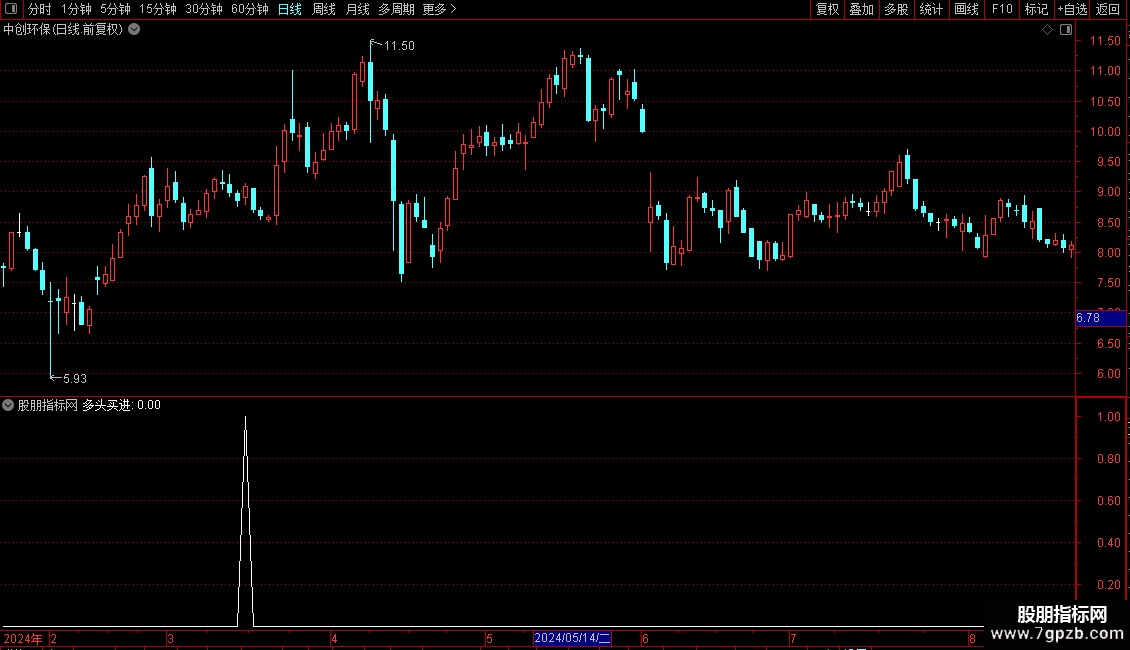1130x650 pixels.
Task: Click month 3 label on time axis
Action: point(170,638)
